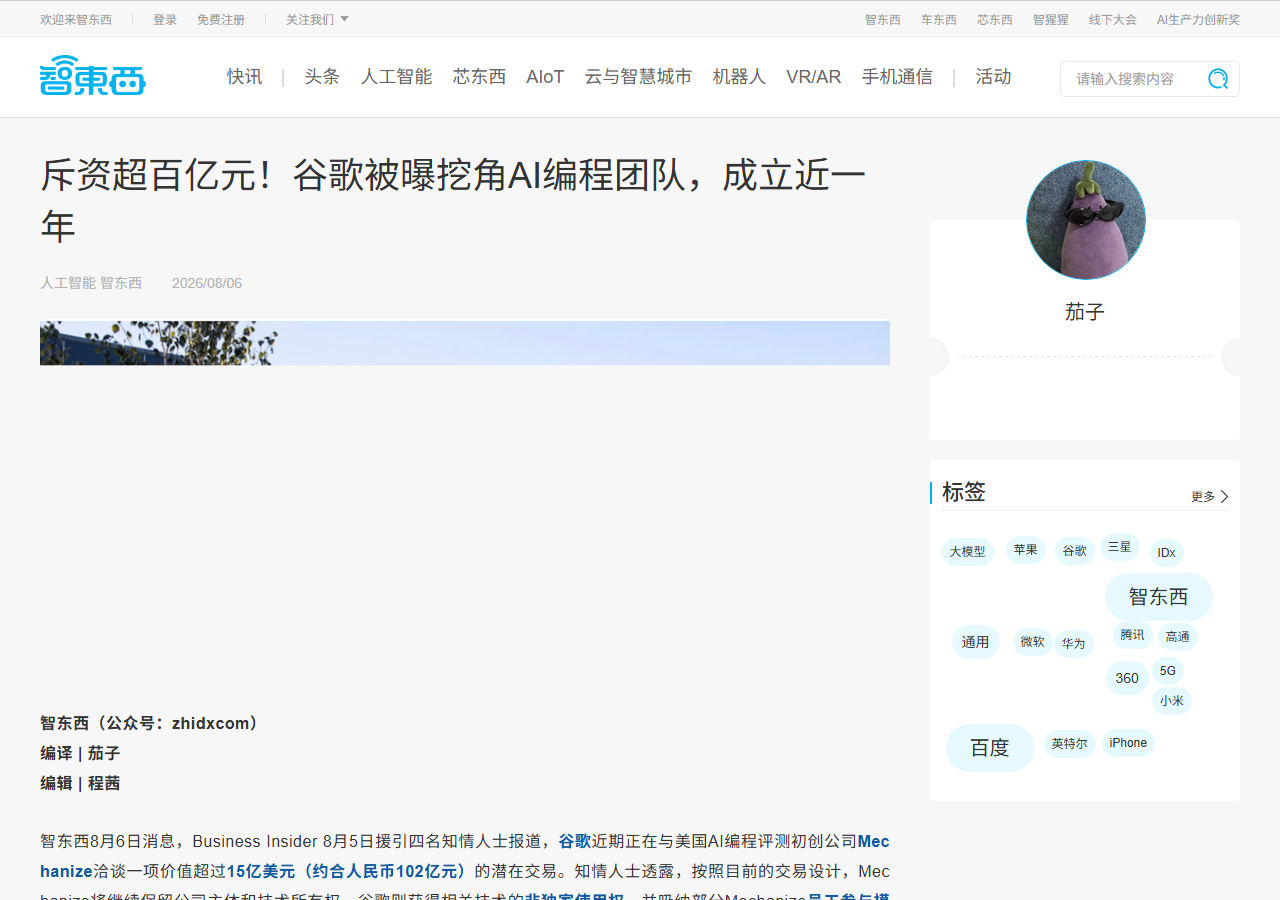
Task: Click the article header image
Action: tap(465, 343)
